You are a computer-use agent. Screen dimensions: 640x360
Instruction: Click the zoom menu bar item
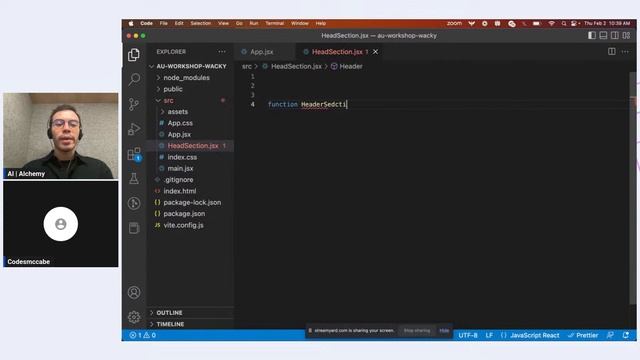tap(454, 23)
